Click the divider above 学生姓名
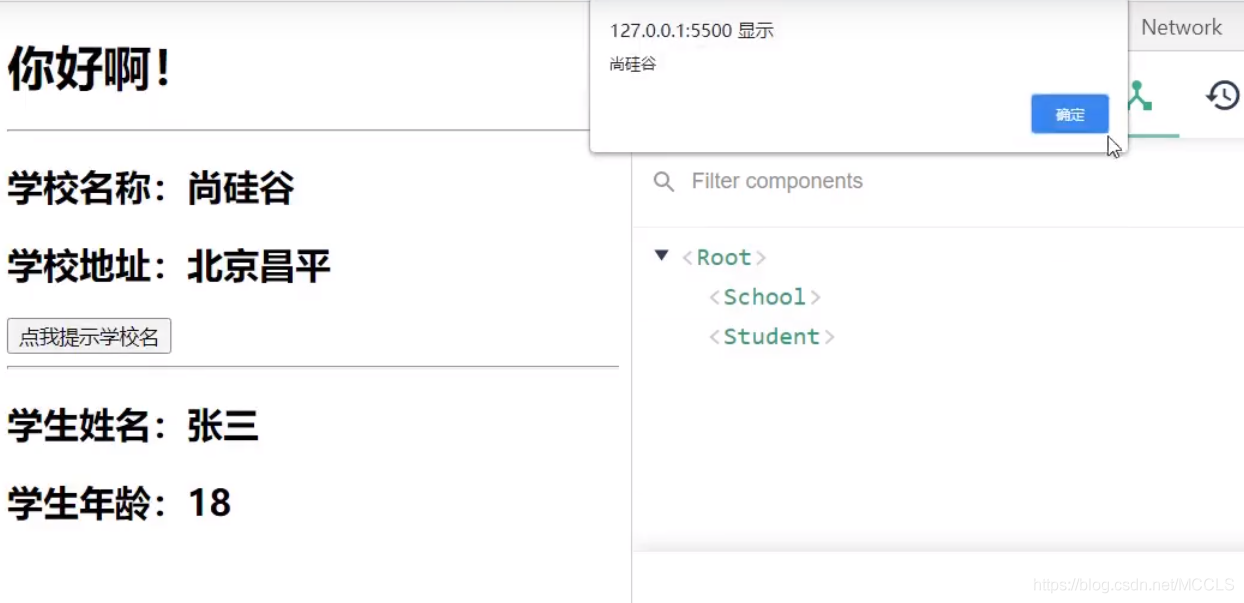 pyautogui.click(x=312, y=367)
